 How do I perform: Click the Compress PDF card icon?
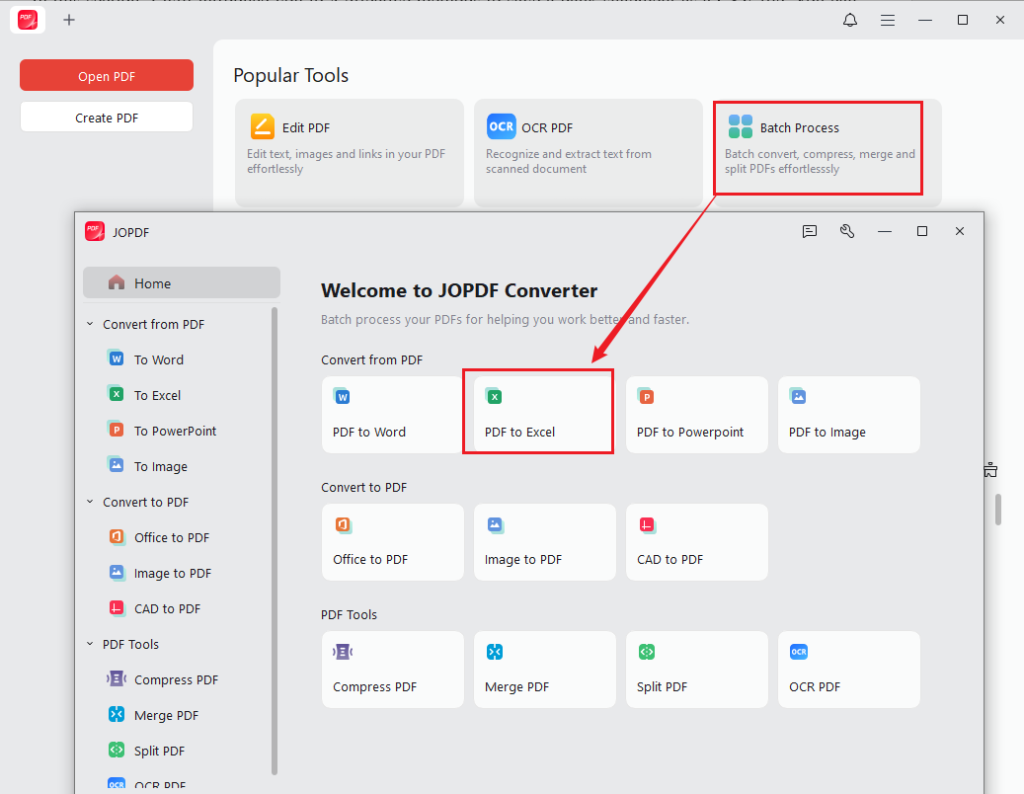click(x=343, y=652)
